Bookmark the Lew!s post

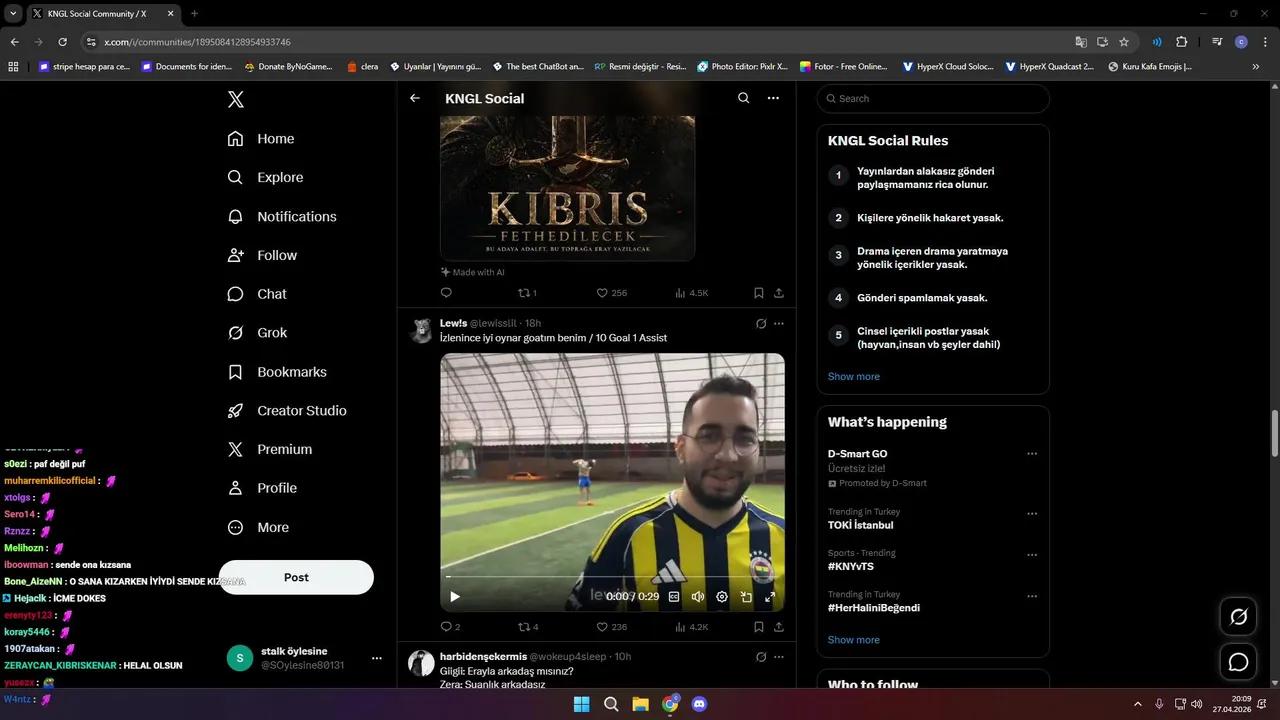coord(759,627)
